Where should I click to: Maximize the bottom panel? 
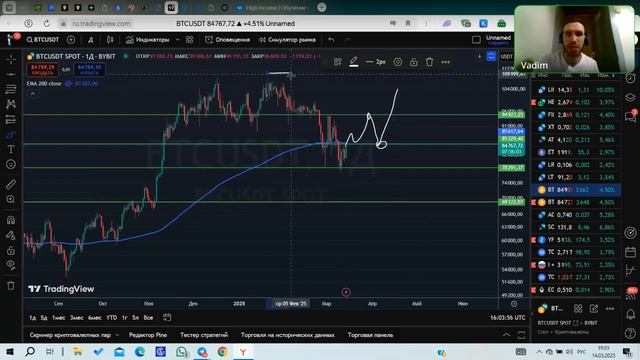click(521, 335)
